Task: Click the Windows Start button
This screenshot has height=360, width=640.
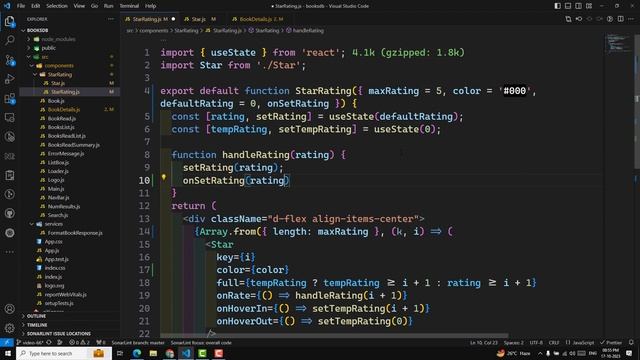Action: (x=7, y=353)
